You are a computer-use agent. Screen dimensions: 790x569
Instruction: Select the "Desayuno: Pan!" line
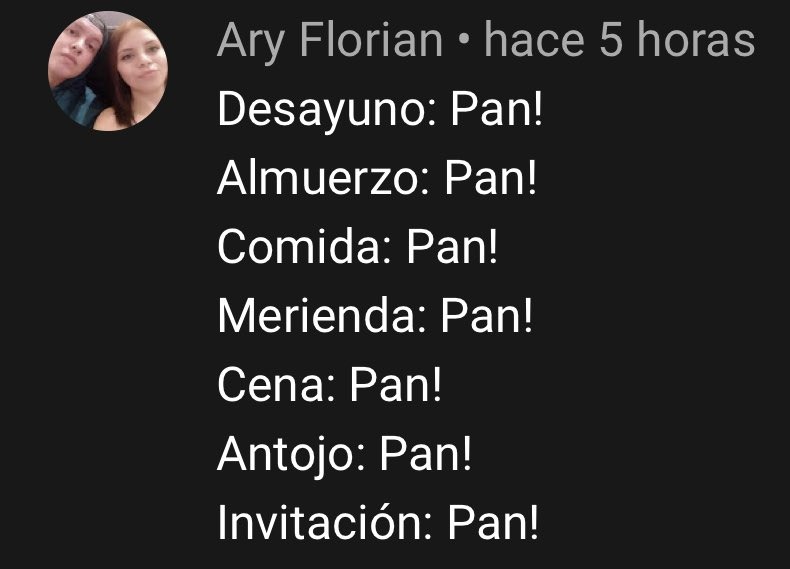click(x=380, y=110)
